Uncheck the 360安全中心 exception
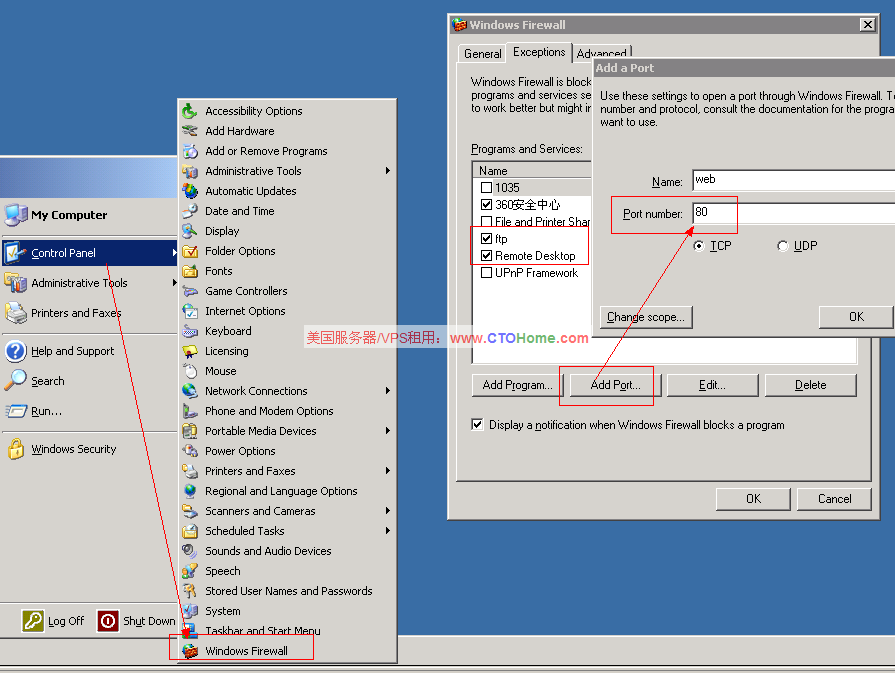 click(x=486, y=204)
